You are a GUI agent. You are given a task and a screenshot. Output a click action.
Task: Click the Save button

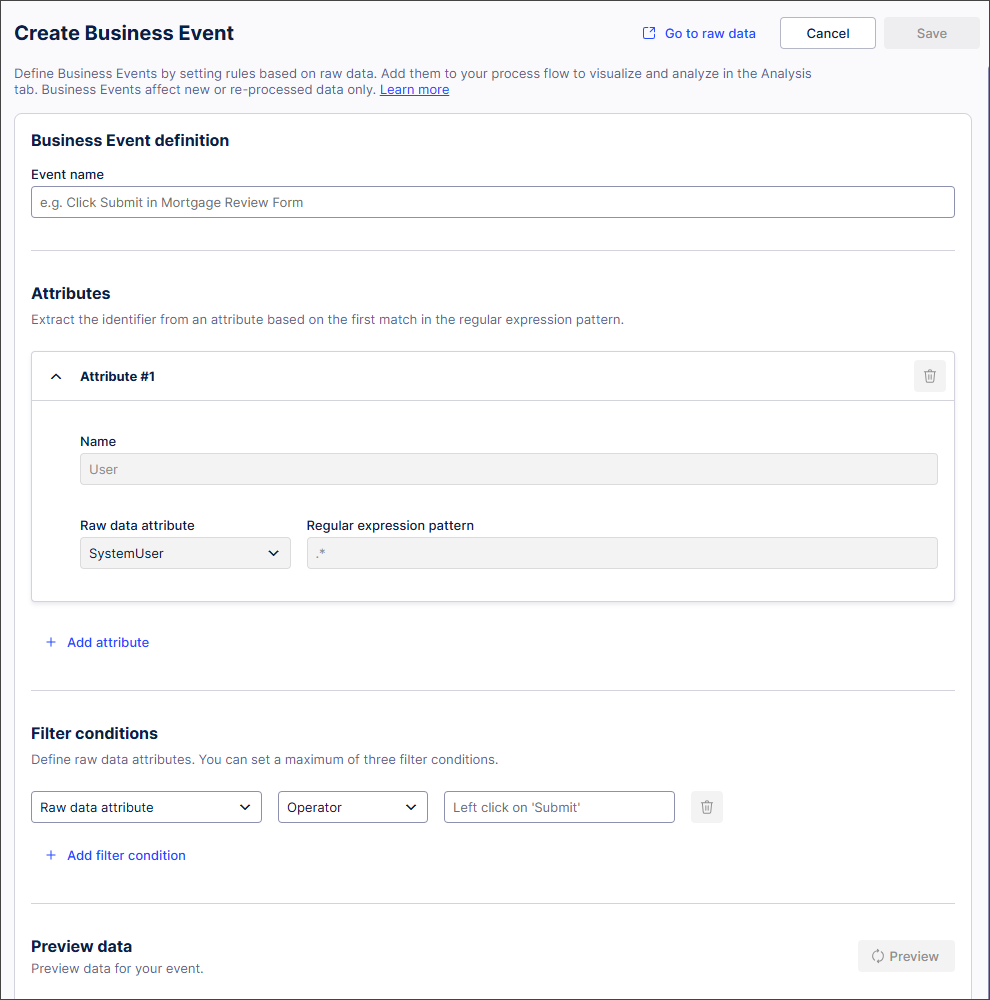click(x=931, y=33)
